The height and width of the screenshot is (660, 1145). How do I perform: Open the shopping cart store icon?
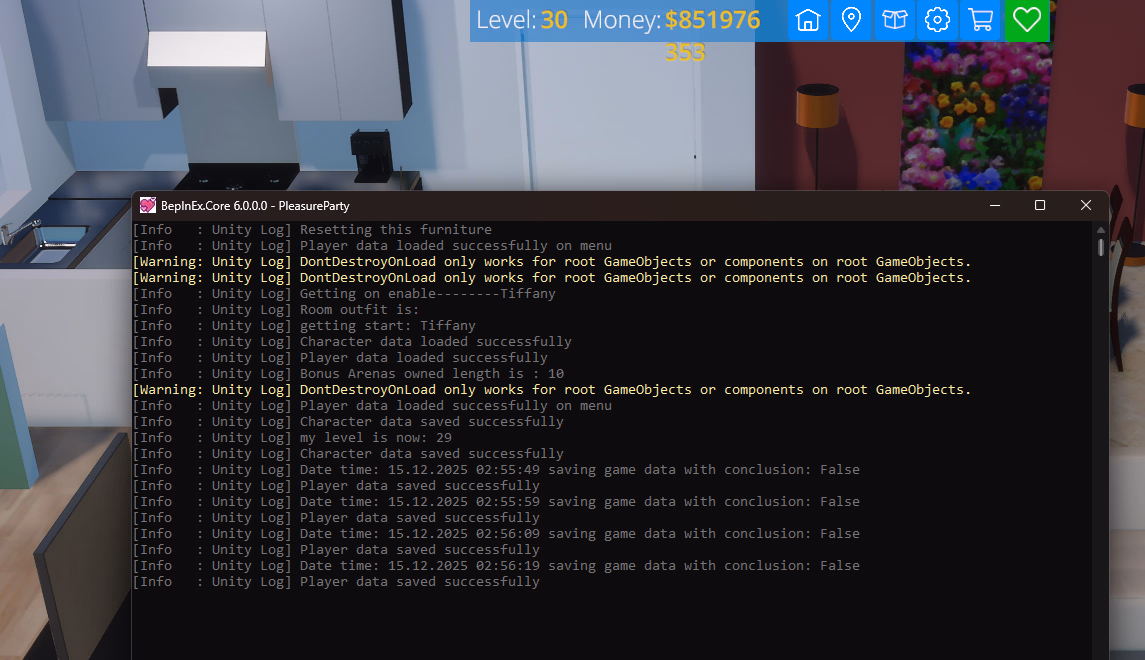(x=980, y=20)
